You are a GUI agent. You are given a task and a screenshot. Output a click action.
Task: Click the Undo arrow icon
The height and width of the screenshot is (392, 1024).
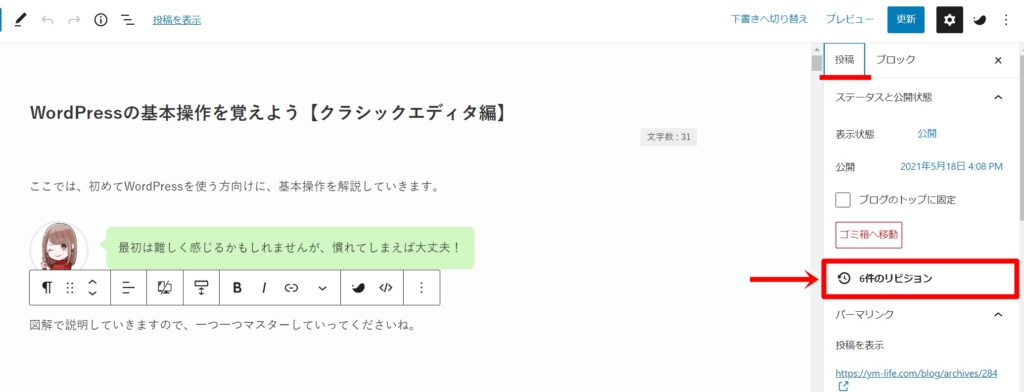pyautogui.click(x=47, y=20)
